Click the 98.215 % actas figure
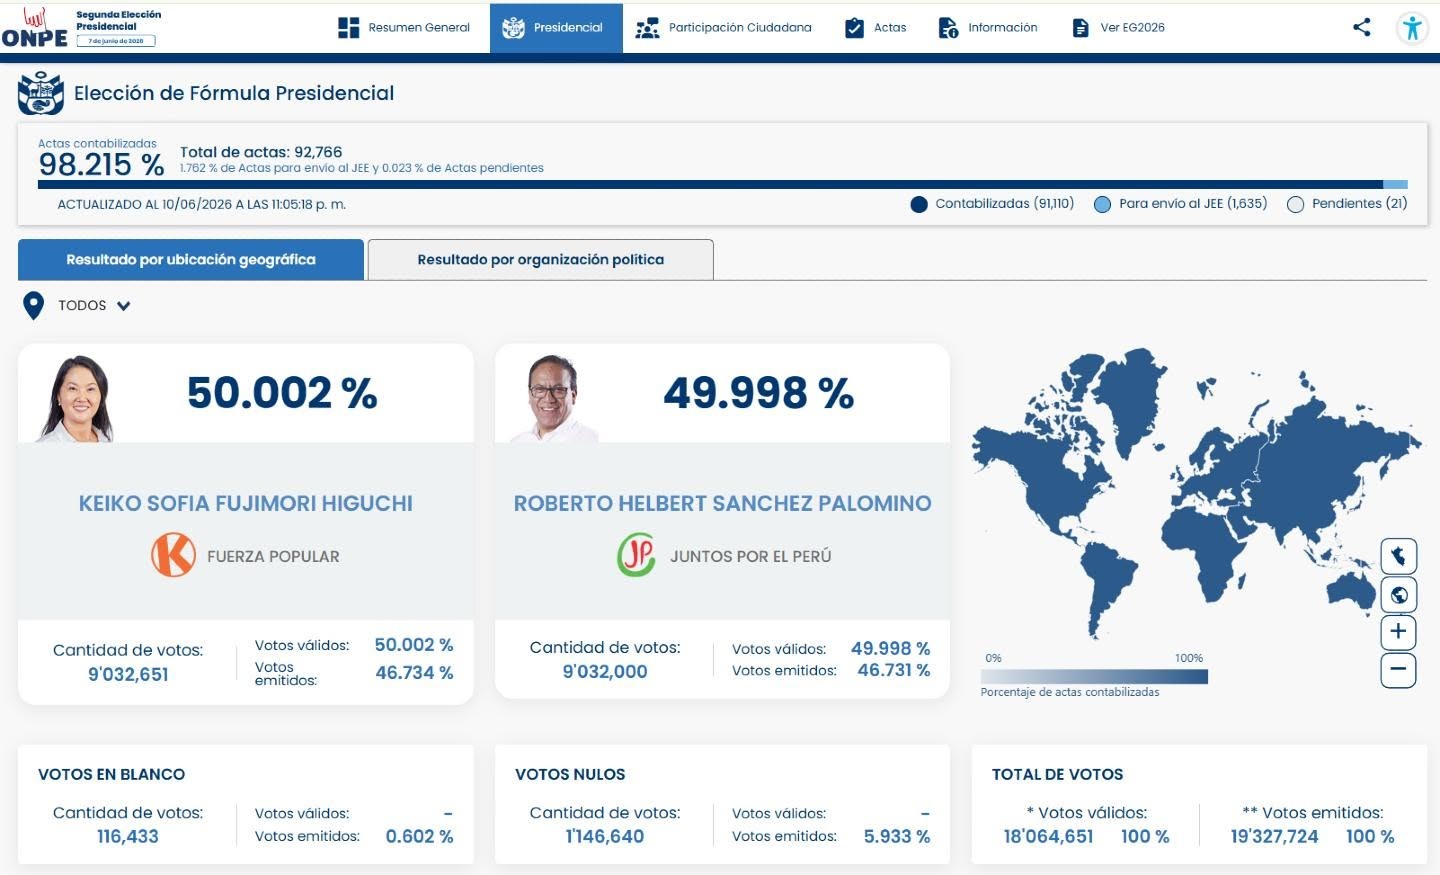Screen dimensions: 1440x875 [101, 165]
